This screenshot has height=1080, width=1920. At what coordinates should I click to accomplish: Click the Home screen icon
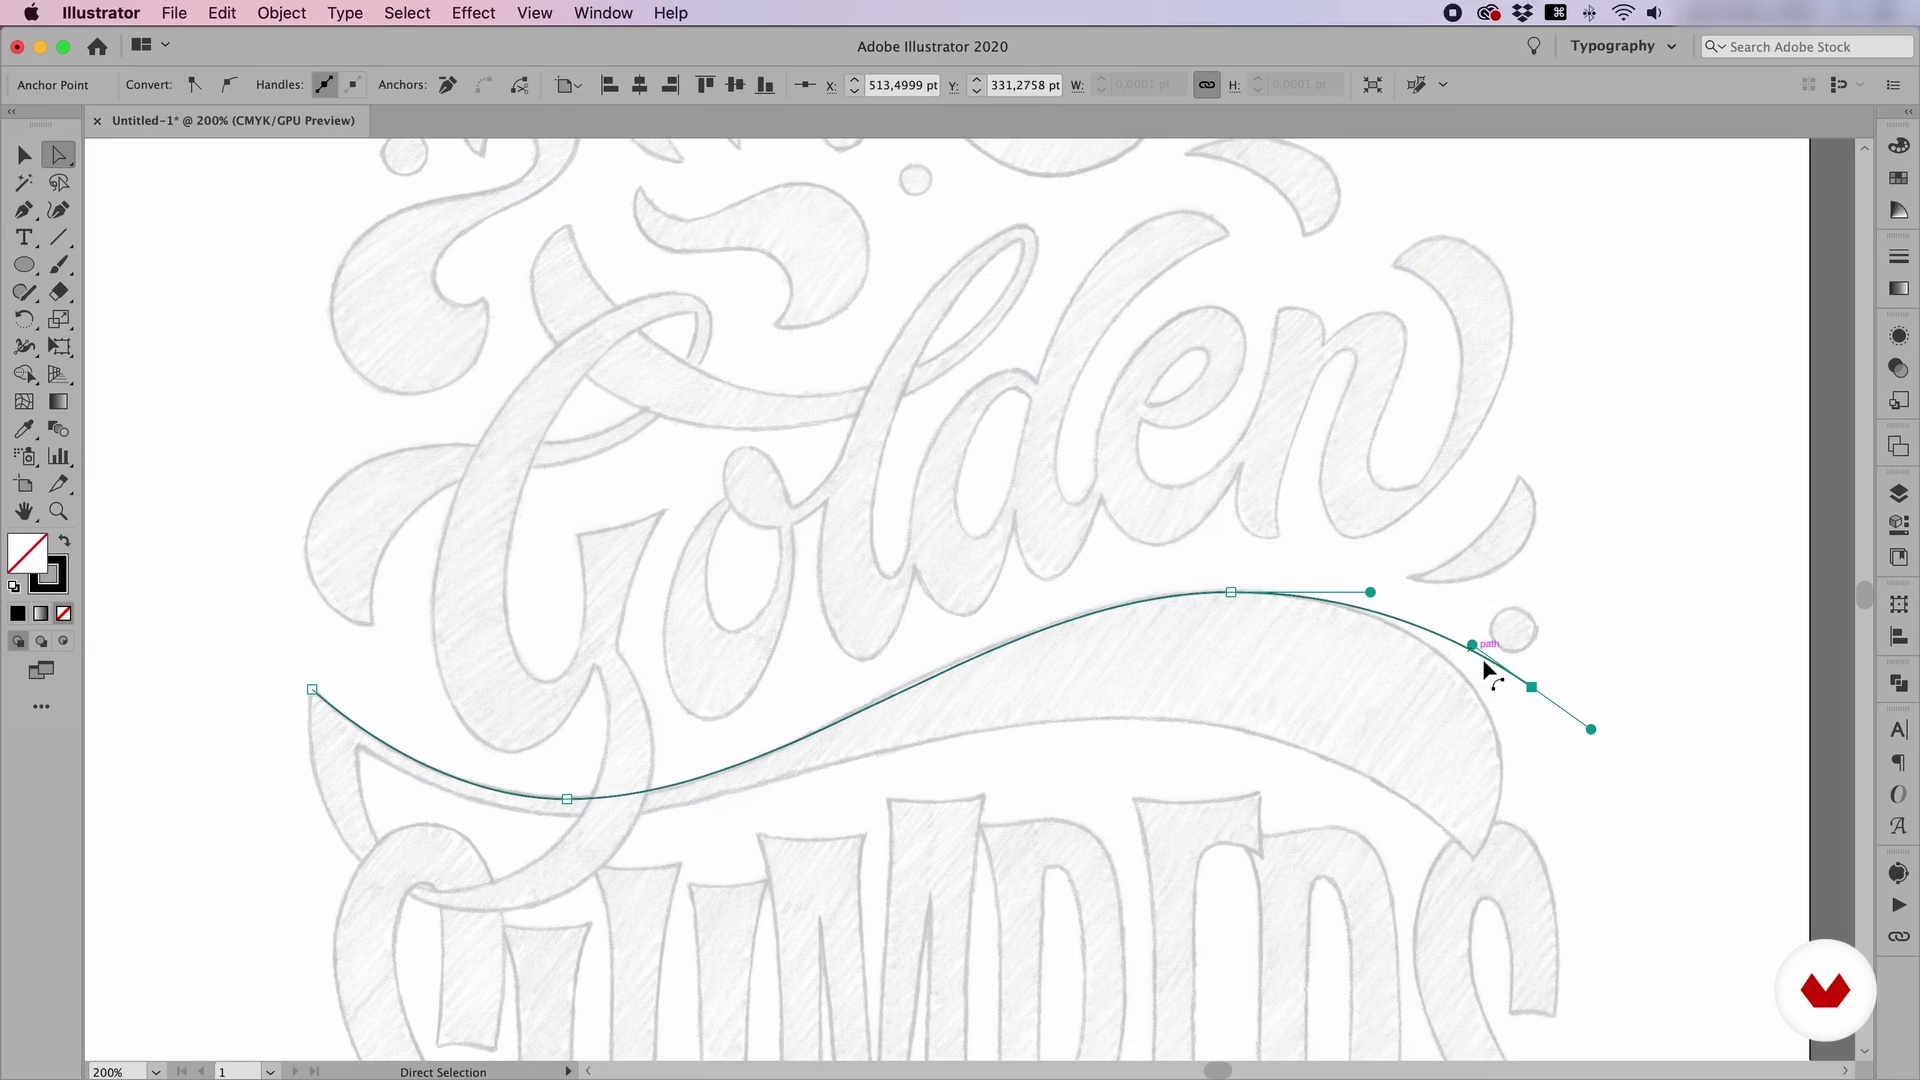tap(97, 46)
